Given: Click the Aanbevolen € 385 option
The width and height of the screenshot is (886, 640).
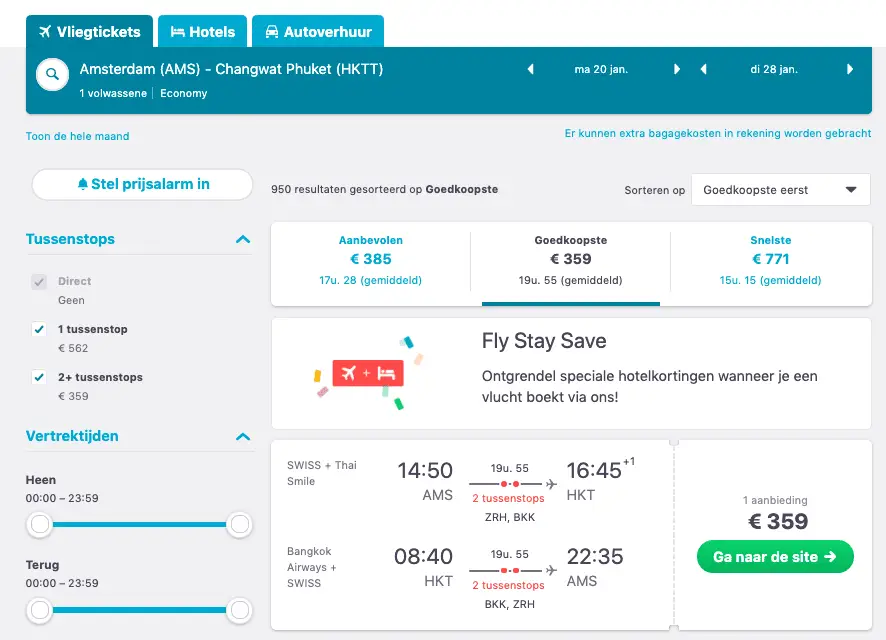Looking at the screenshot, I should (x=371, y=260).
